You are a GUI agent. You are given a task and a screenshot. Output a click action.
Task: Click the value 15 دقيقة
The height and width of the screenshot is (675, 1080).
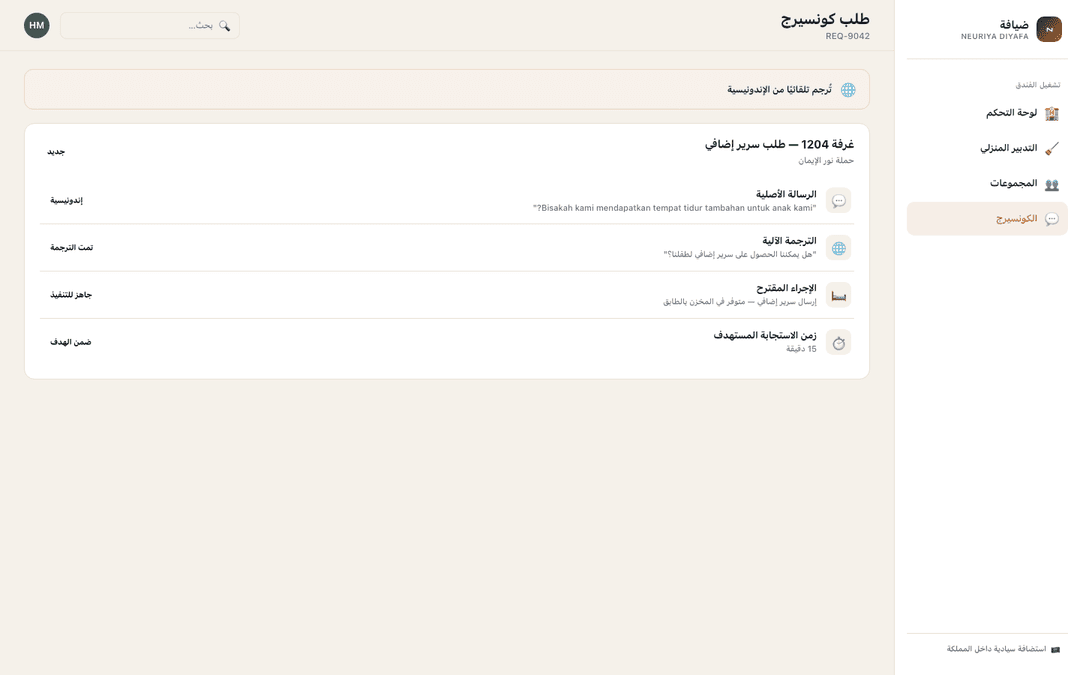[802, 349]
